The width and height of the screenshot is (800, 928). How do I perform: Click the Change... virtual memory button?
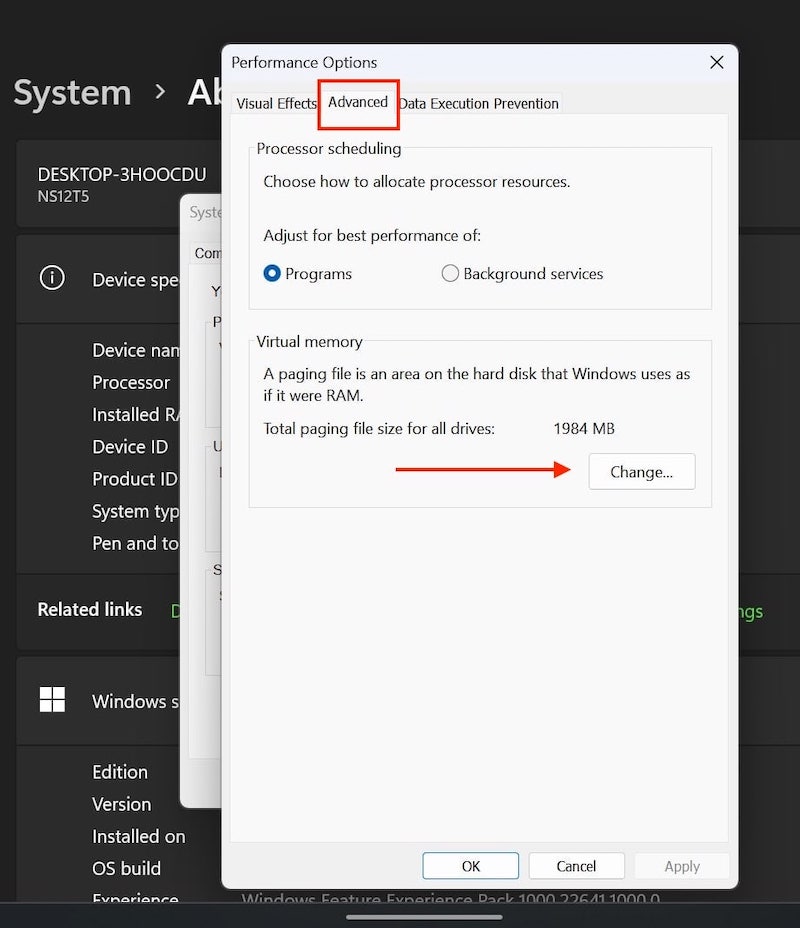[x=641, y=472]
